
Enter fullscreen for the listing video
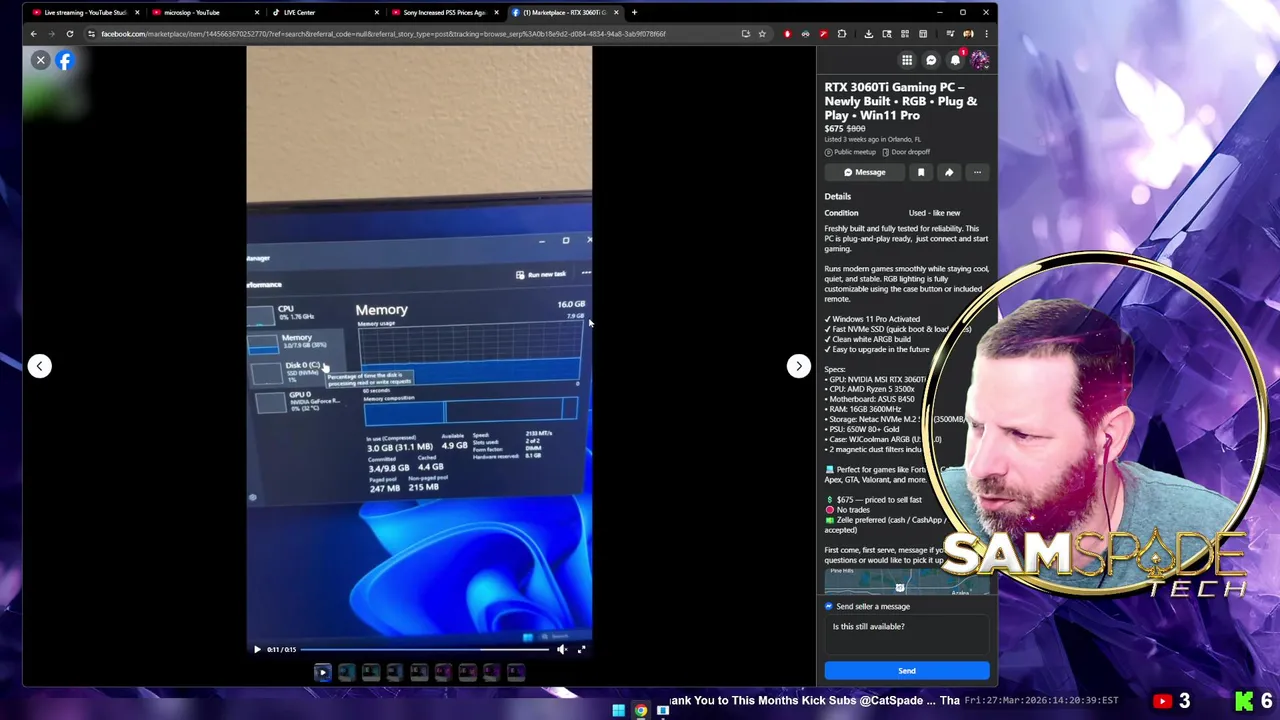pos(582,649)
